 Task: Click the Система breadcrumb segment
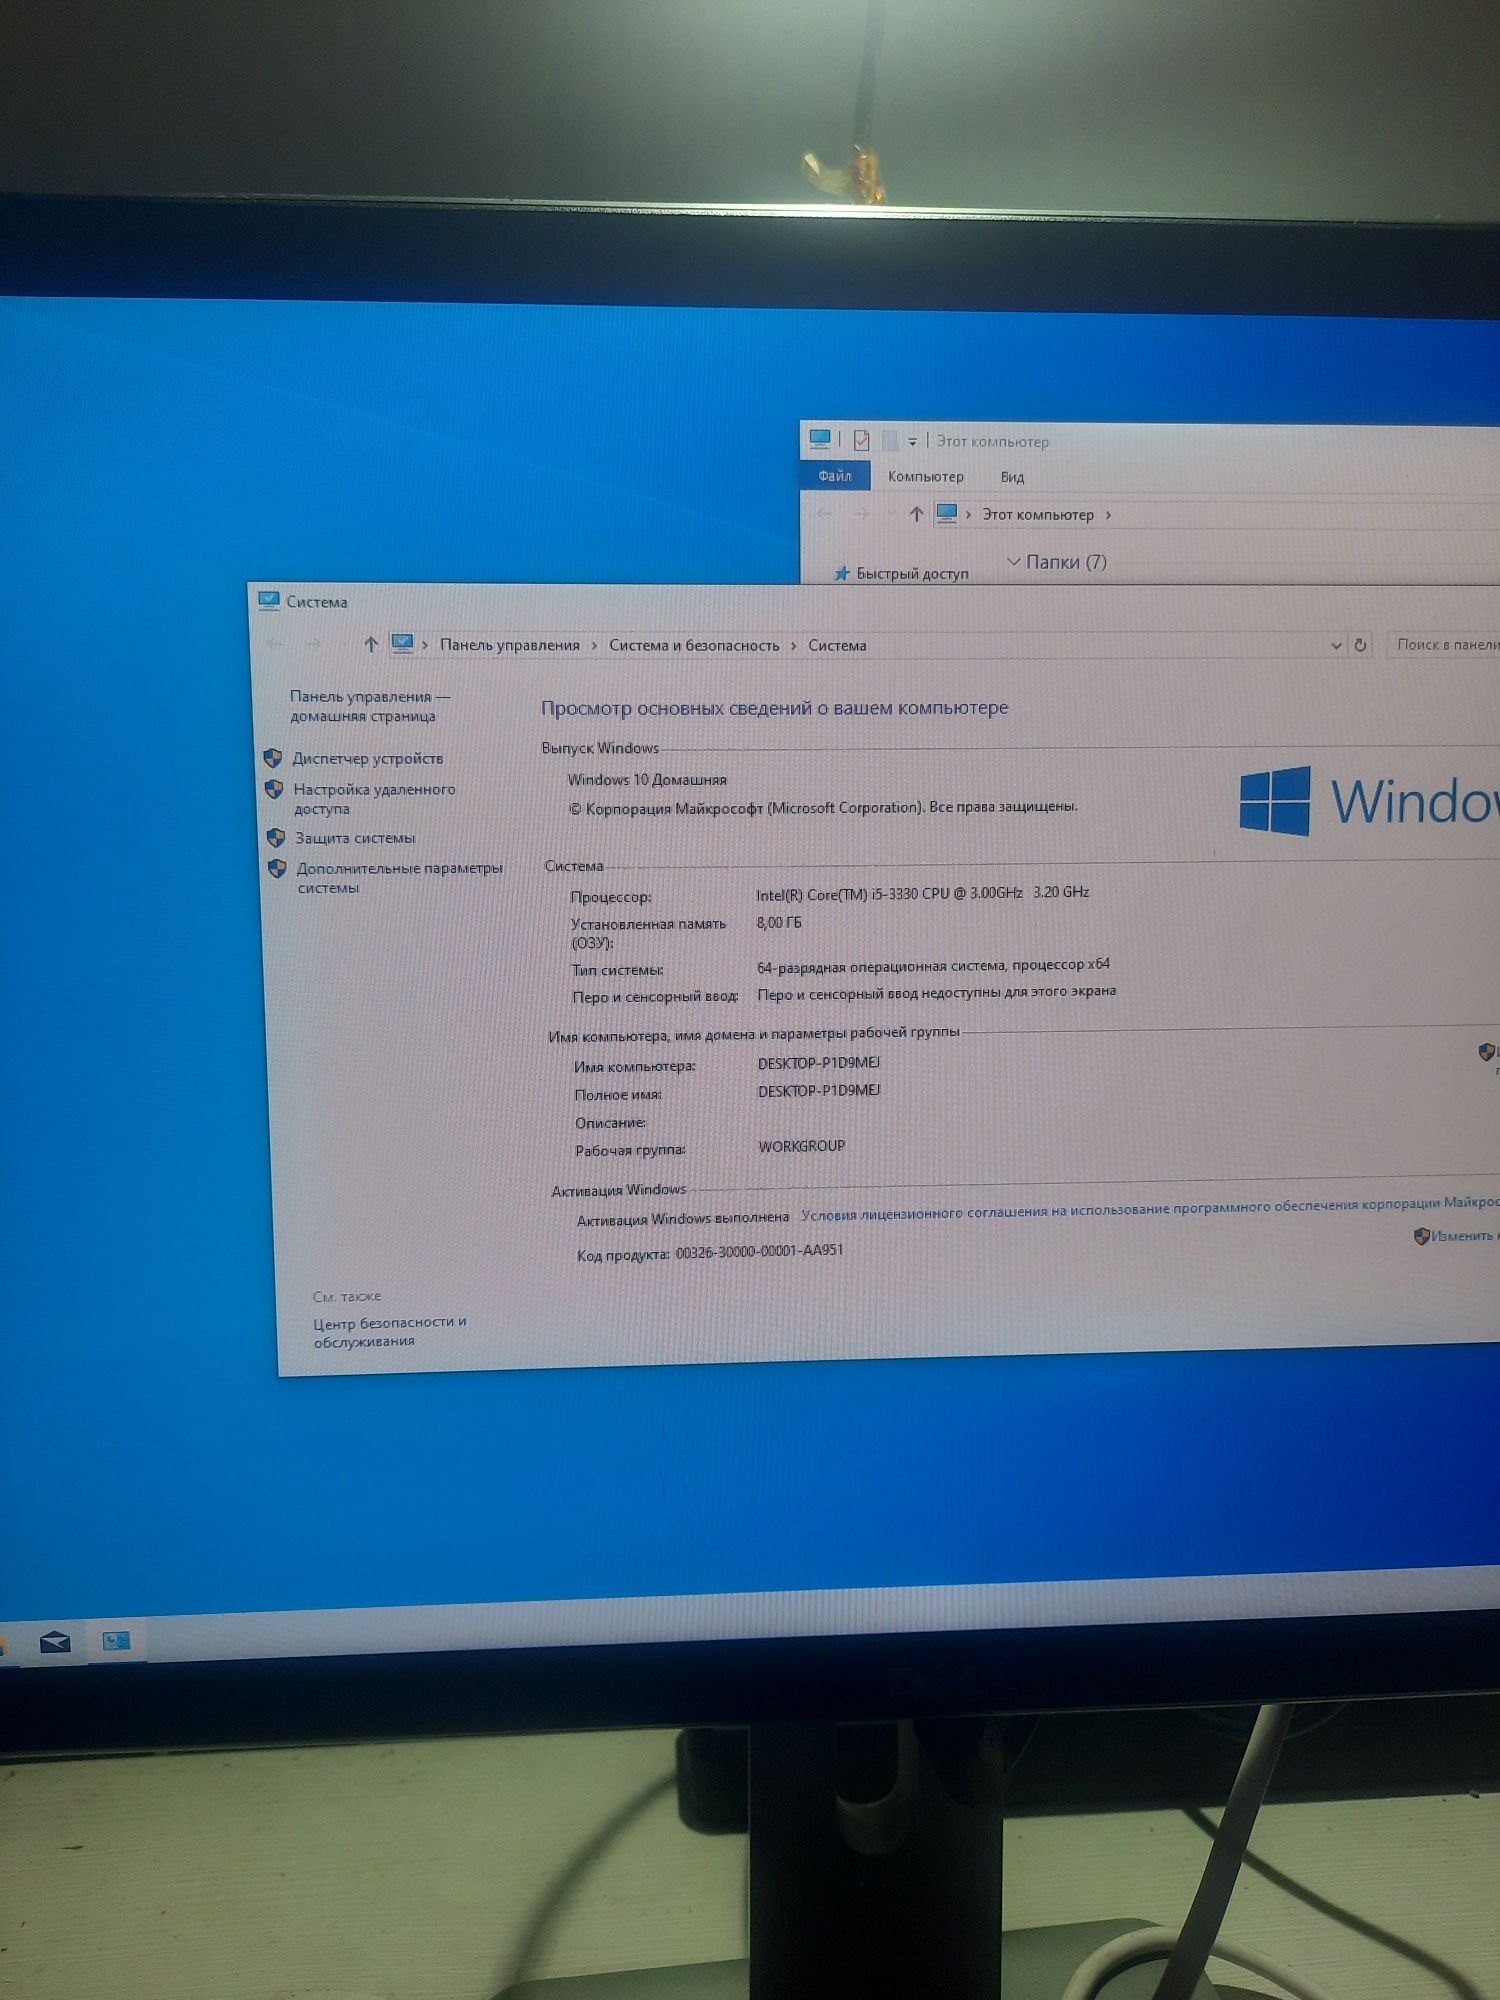(837, 645)
